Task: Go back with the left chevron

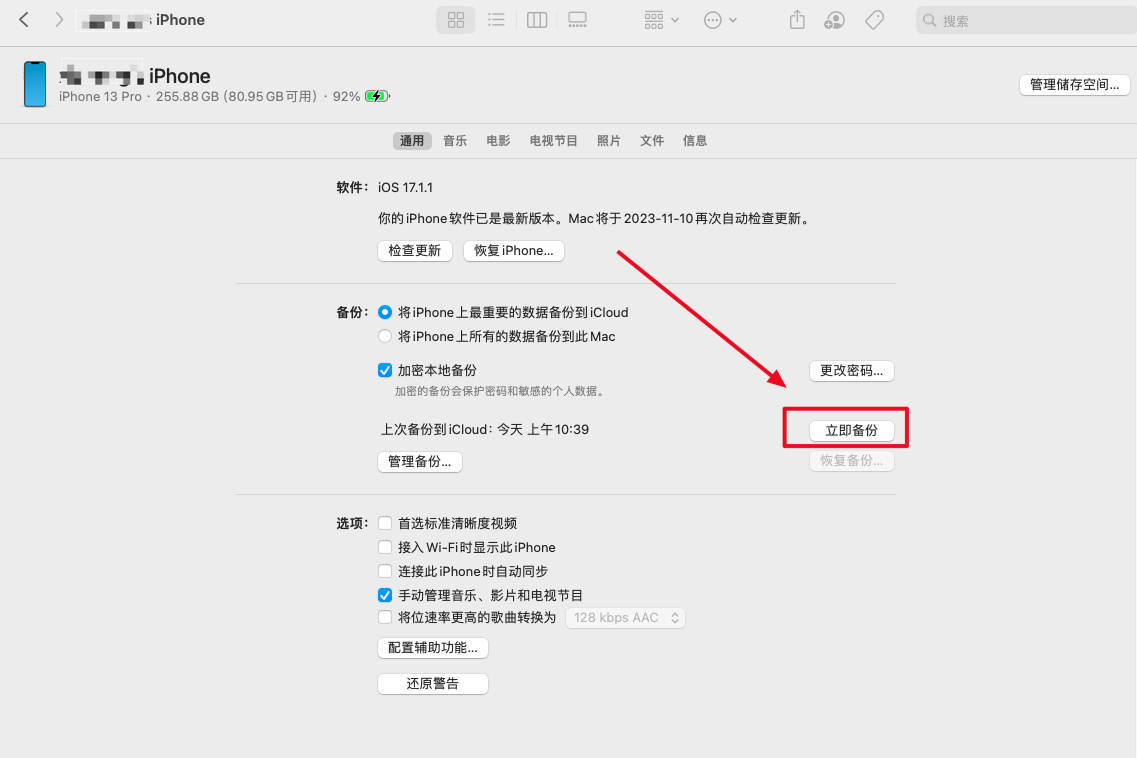Action: [x=24, y=20]
